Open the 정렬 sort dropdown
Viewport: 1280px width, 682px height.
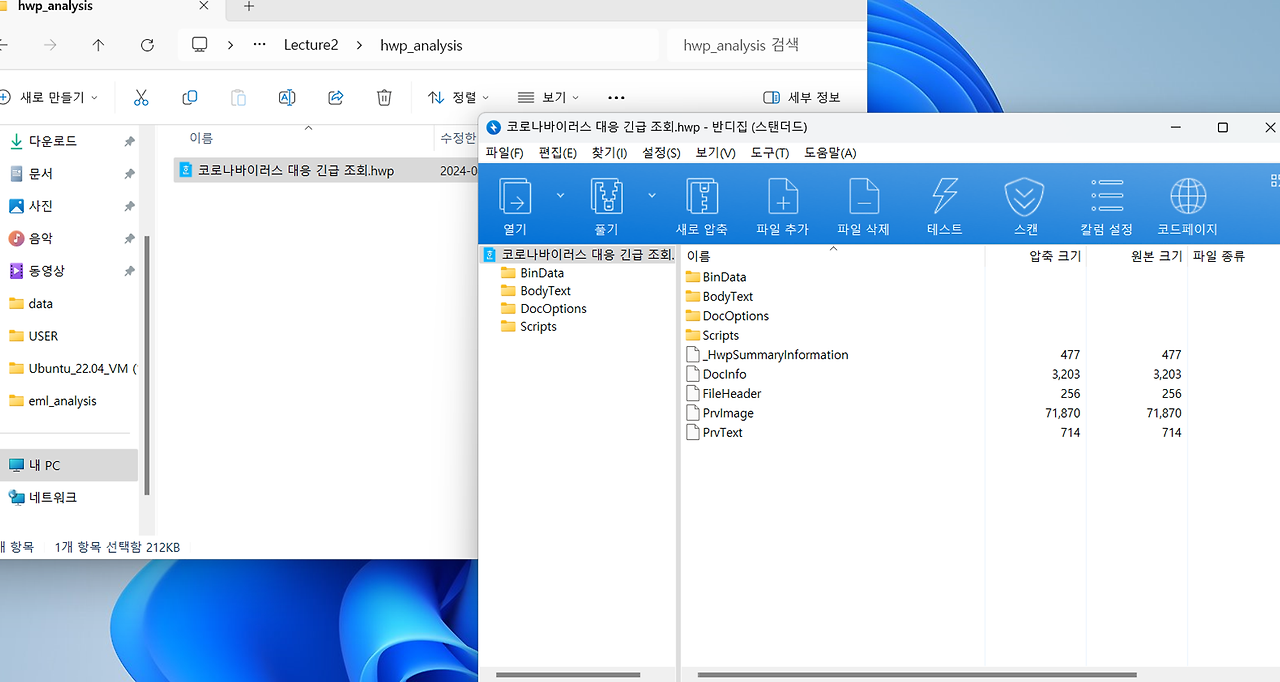click(459, 97)
